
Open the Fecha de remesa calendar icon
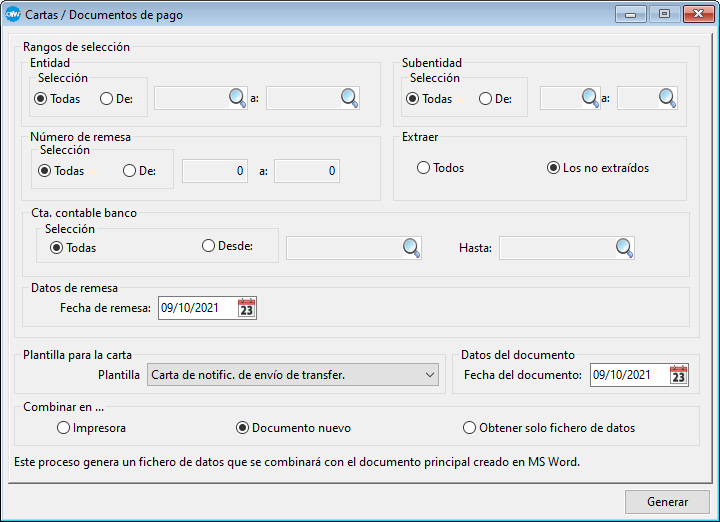pos(247,308)
